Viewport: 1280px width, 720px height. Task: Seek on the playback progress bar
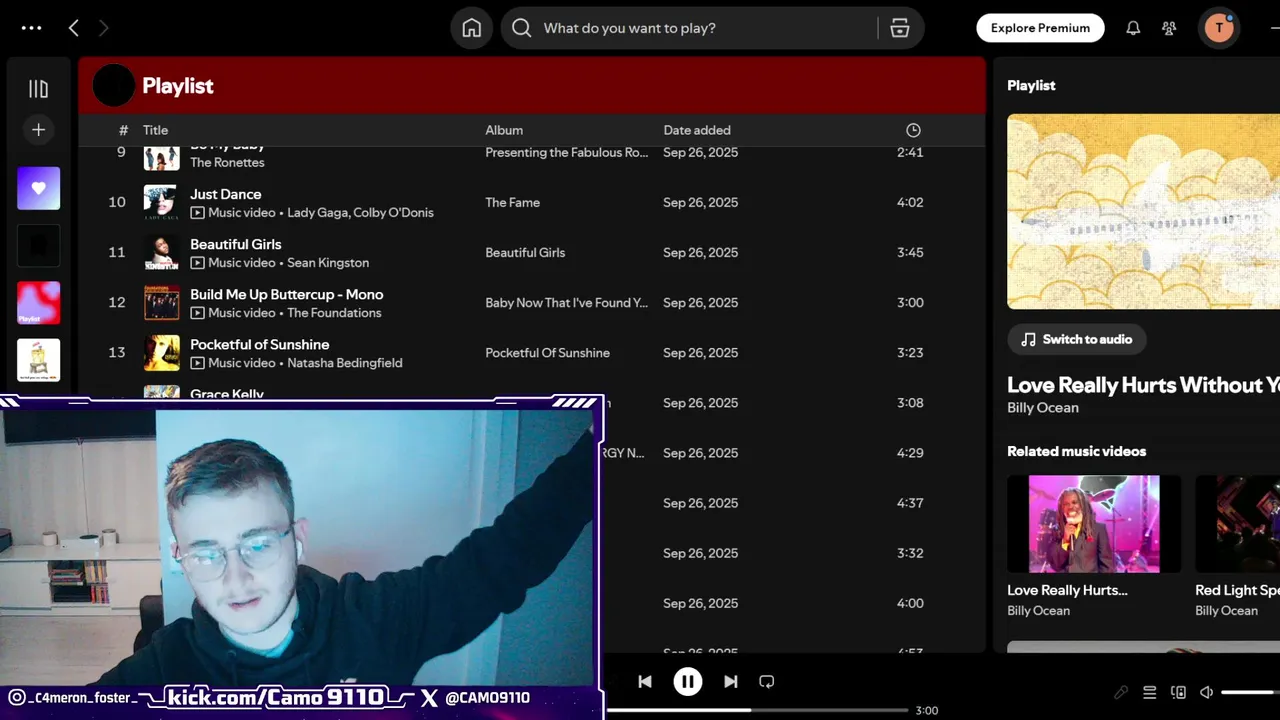click(756, 710)
